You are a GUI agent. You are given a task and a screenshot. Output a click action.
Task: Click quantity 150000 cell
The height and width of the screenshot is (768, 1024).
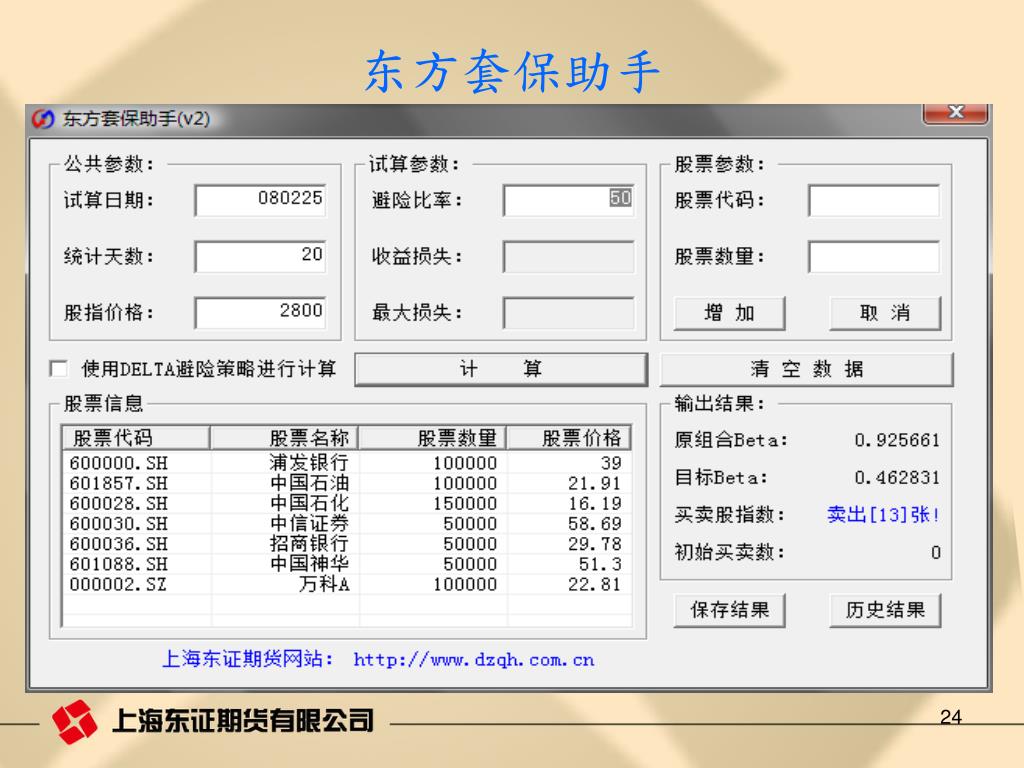[465, 504]
